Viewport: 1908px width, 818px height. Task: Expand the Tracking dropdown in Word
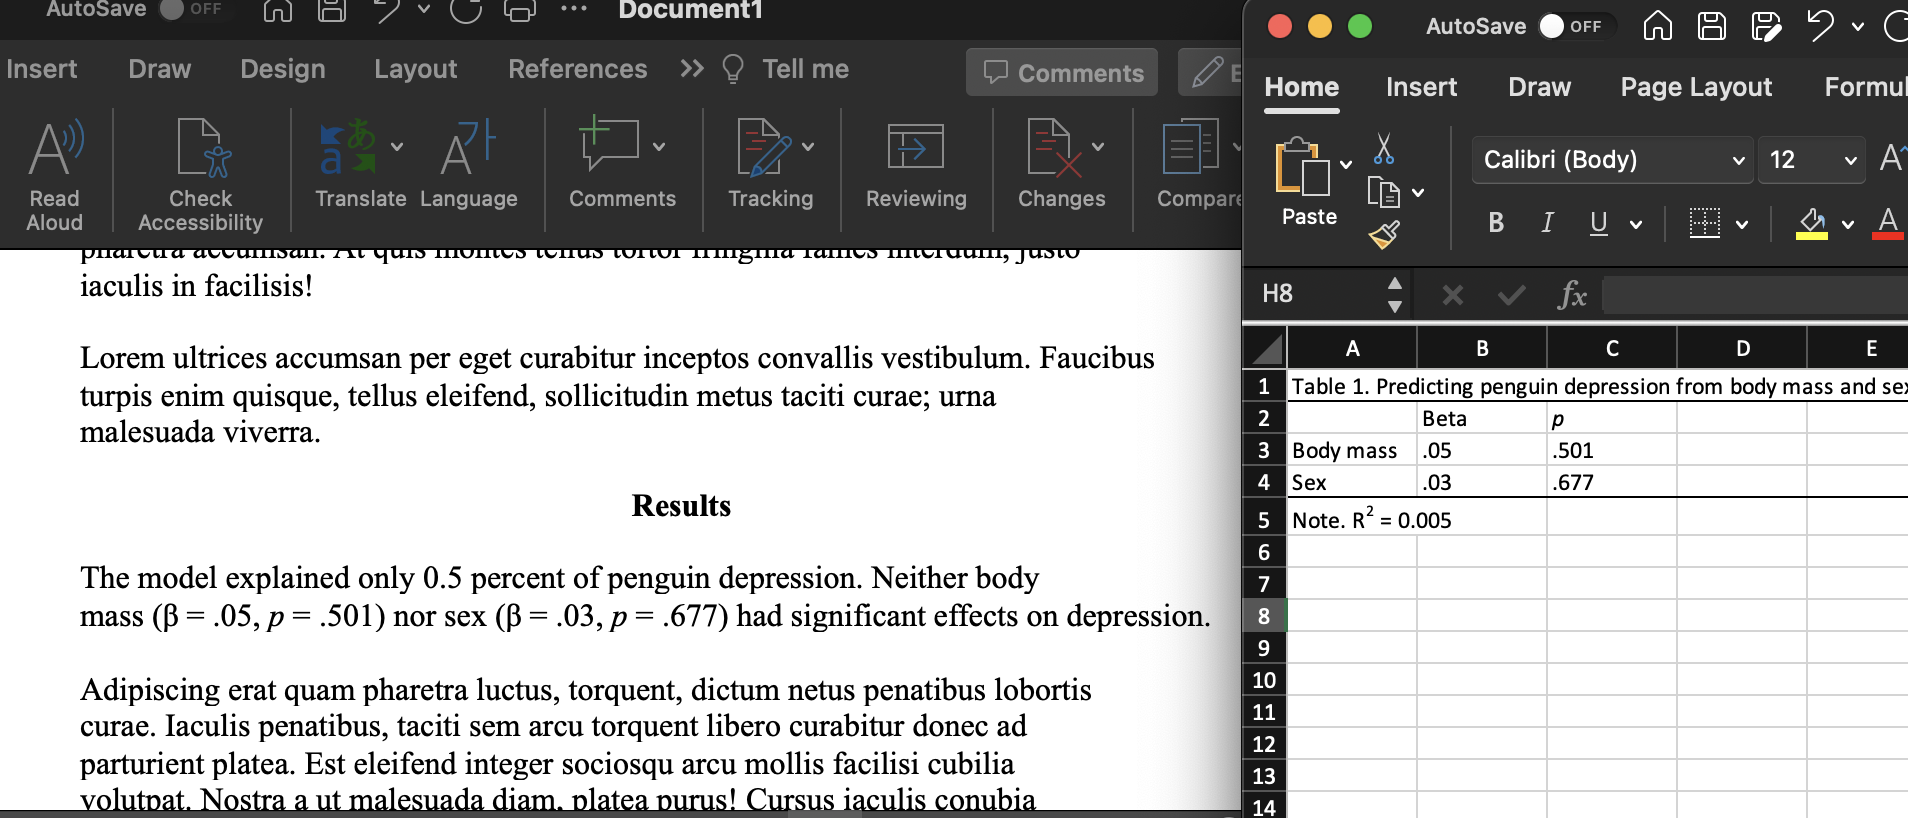(x=808, y=147)
